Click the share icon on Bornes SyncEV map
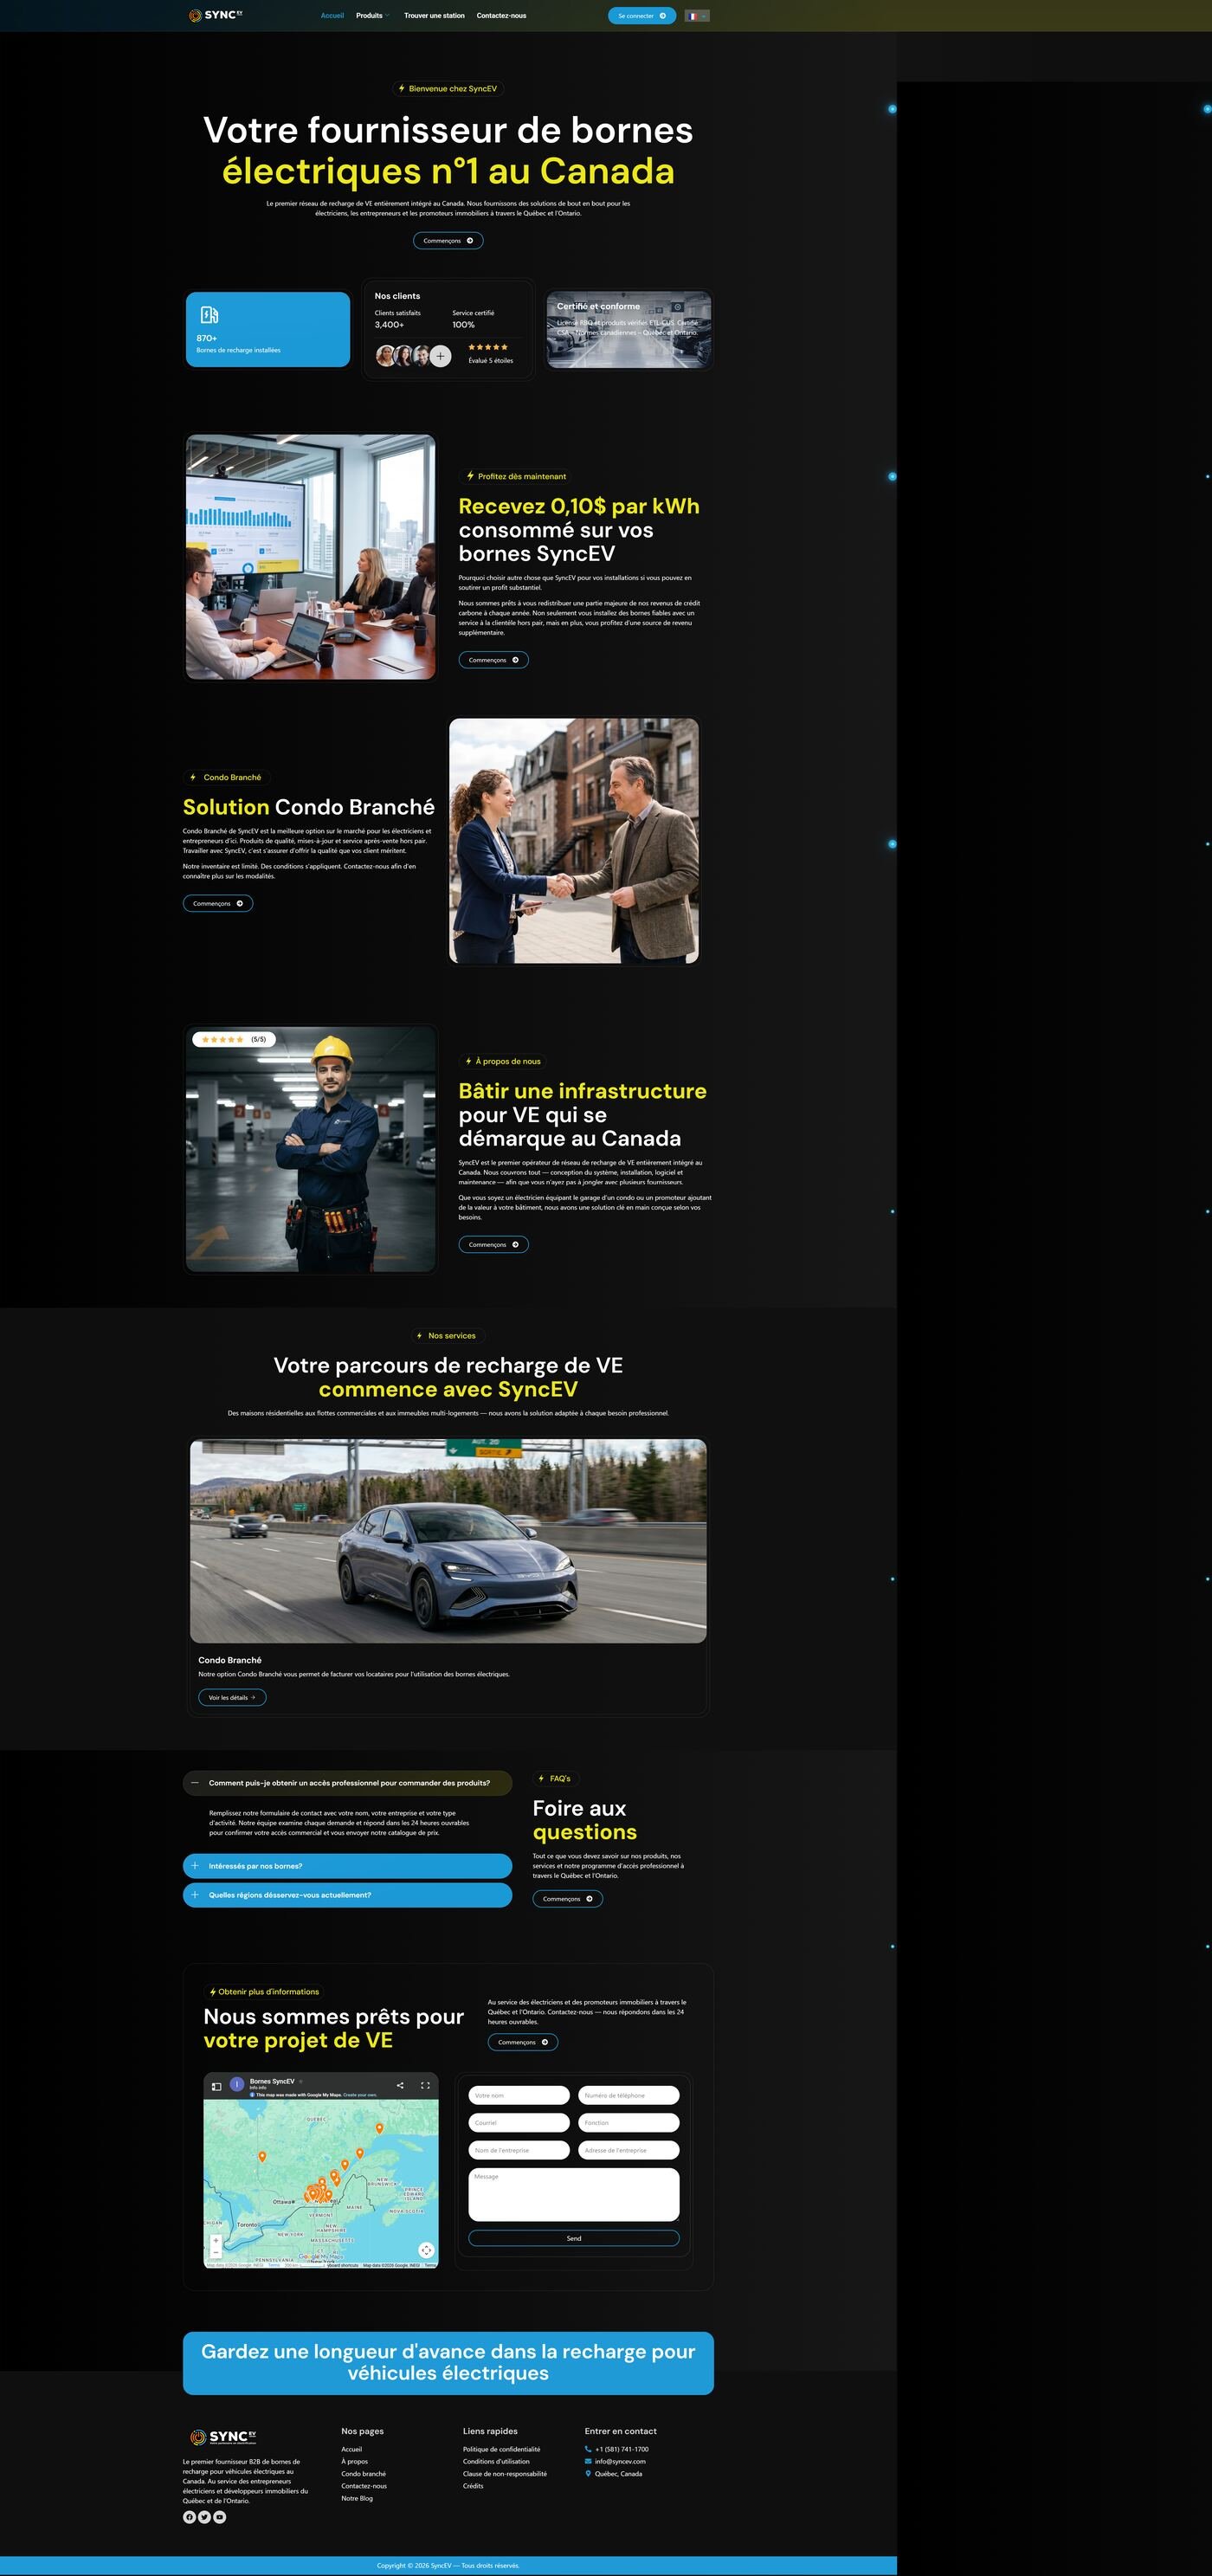Screen dimensions: 1212x2576 pos(400,2085)
